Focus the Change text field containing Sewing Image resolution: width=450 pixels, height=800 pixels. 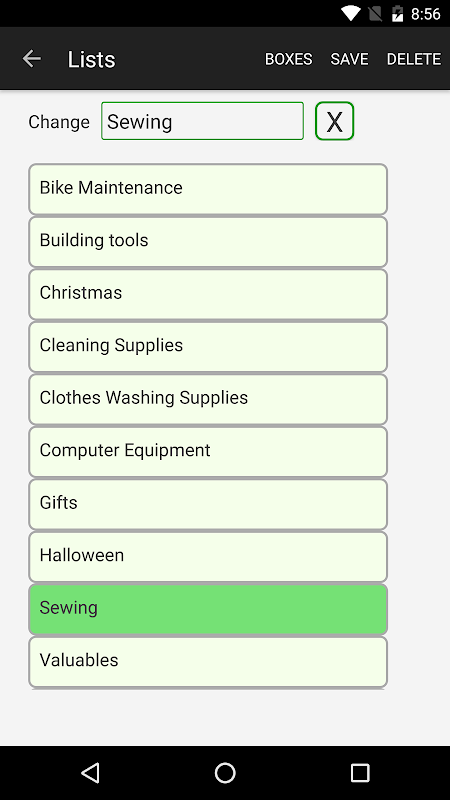(203, 121)
